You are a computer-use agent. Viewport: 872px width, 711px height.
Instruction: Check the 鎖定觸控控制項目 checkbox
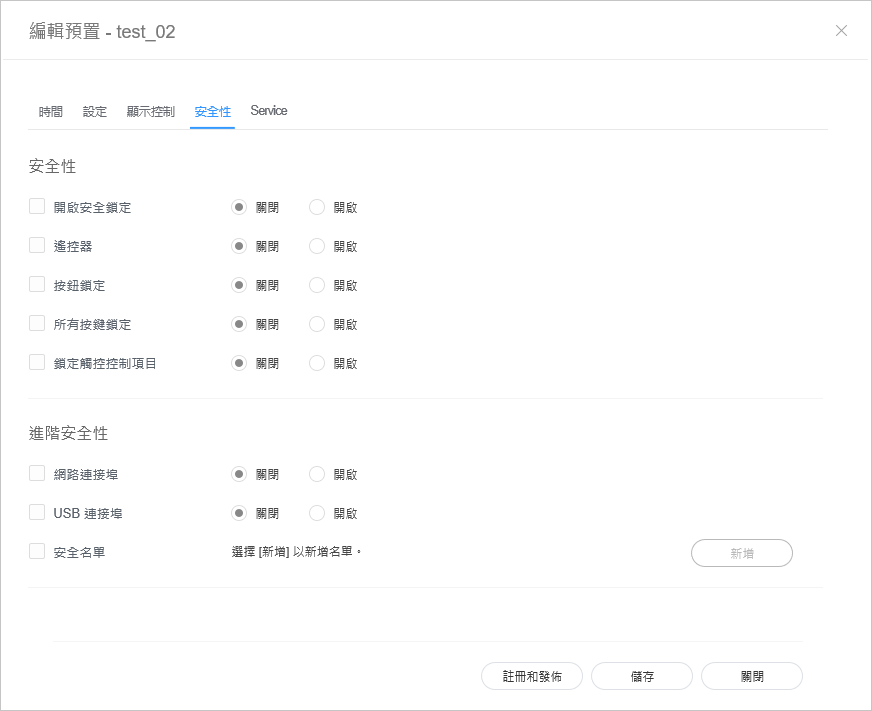(x=37, y=363)
